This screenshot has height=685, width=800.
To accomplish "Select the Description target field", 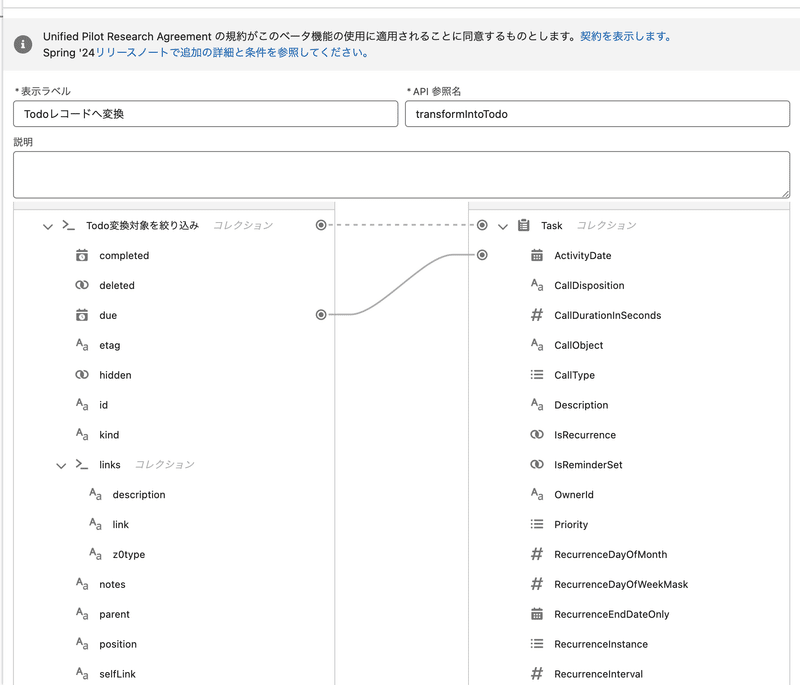I will click(581, 405).
